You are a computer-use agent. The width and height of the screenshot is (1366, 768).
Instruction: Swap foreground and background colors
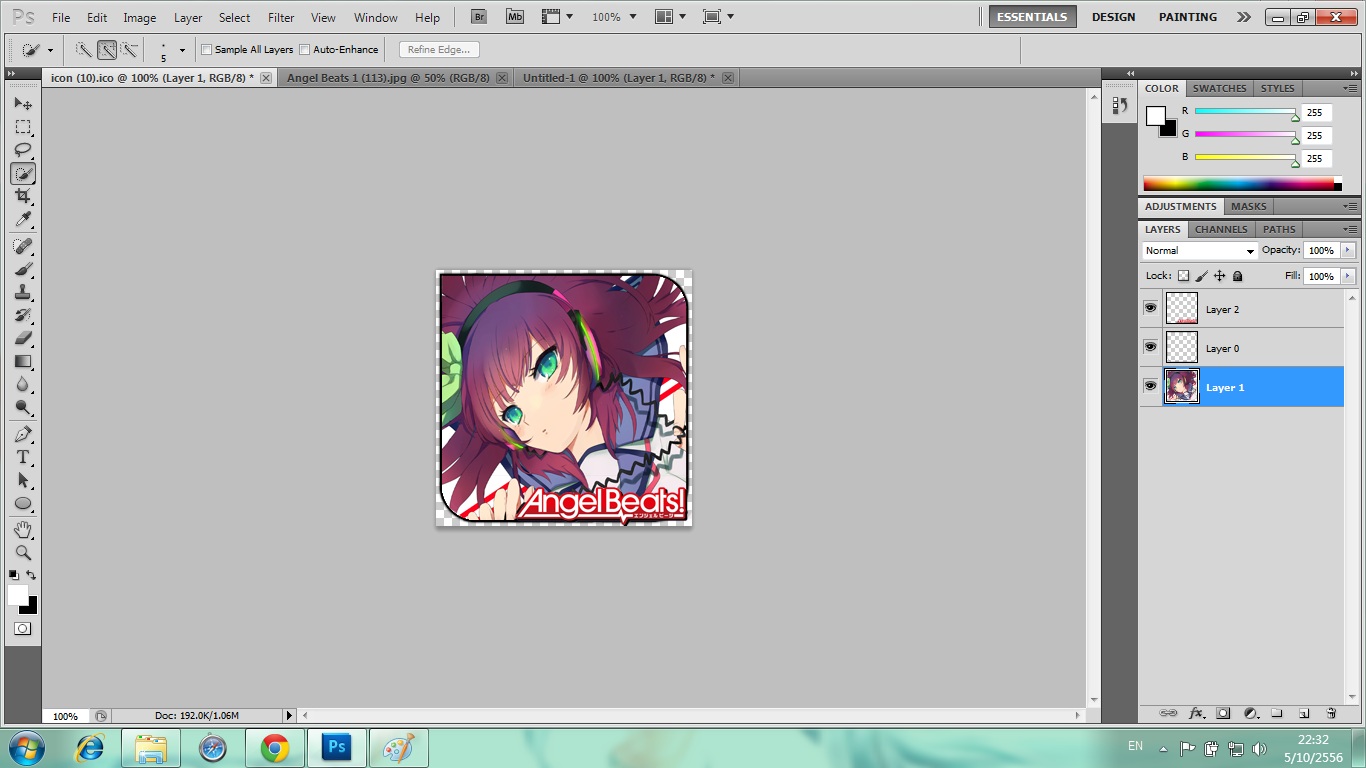click(x=32, y=575)
